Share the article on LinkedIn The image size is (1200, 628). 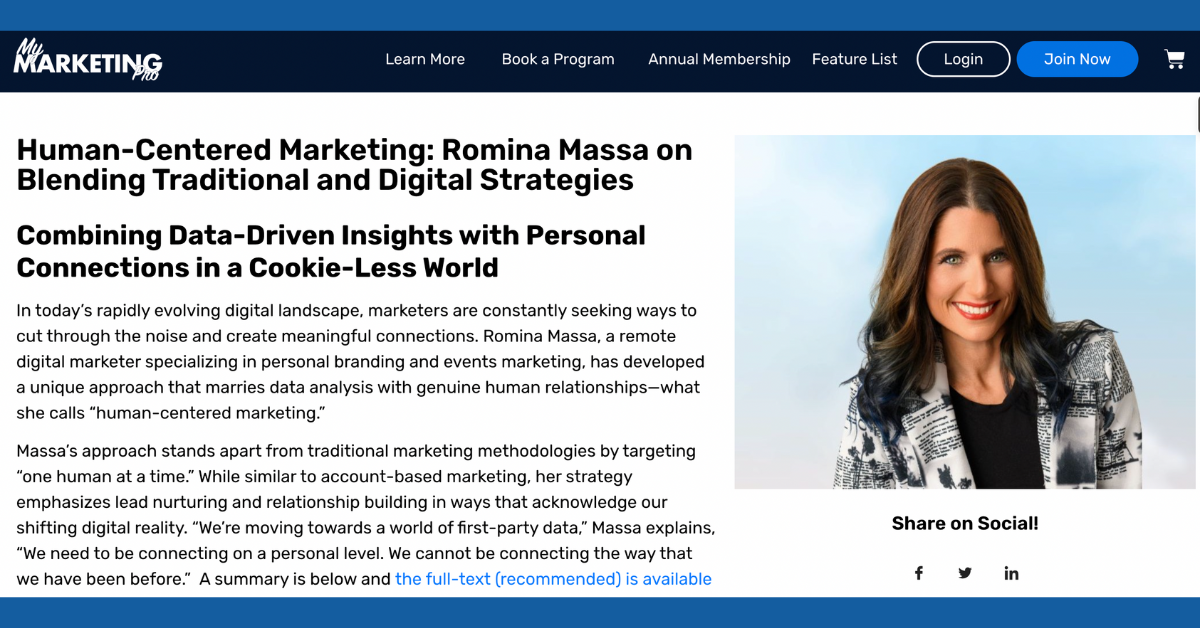coord(1011,572)
